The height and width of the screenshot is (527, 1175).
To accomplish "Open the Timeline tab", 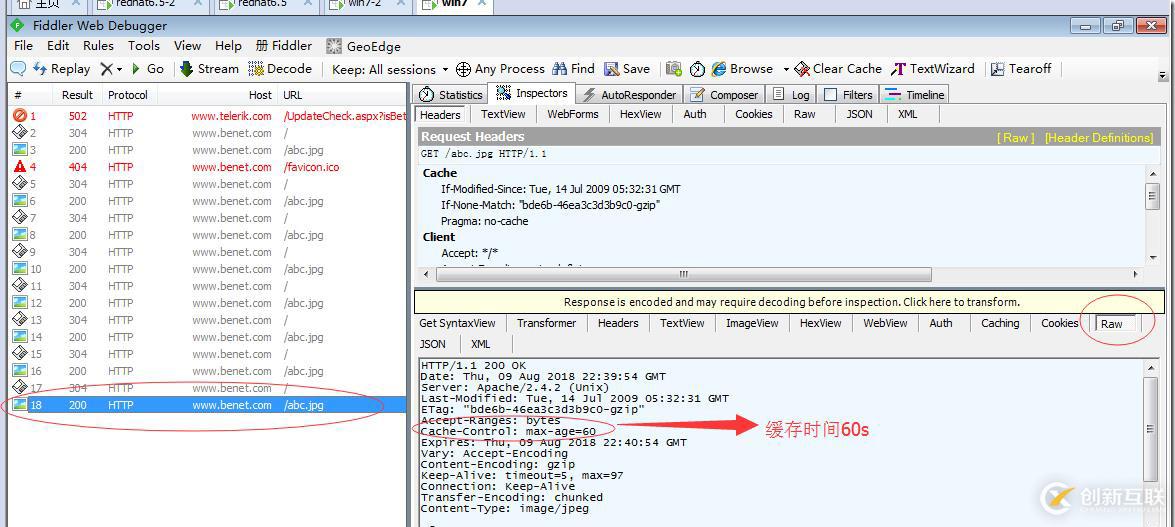I will tap(915, 94).
